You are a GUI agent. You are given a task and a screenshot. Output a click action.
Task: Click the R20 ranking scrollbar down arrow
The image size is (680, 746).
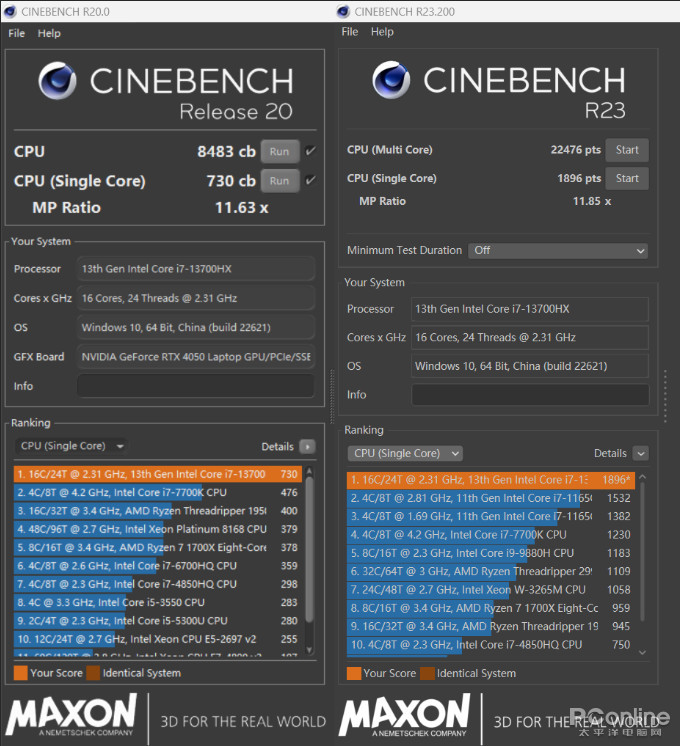point(309,650)
